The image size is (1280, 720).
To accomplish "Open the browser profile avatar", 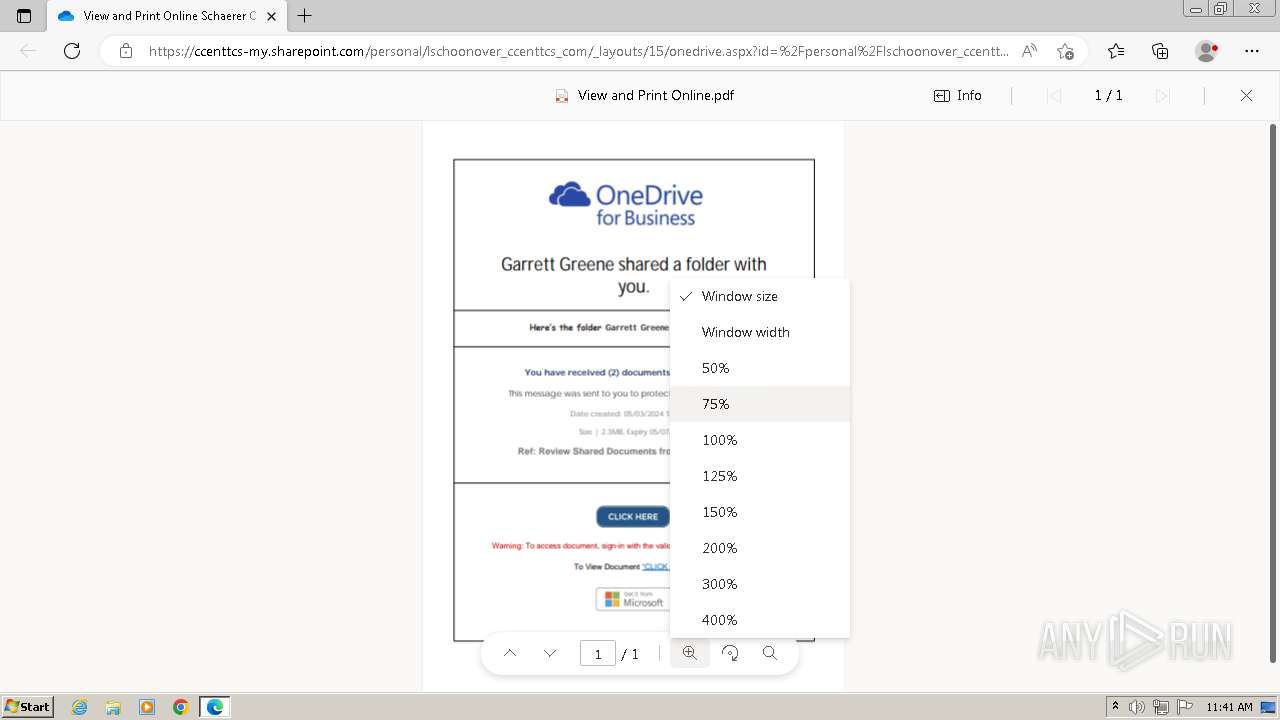I will (1207, 51).
